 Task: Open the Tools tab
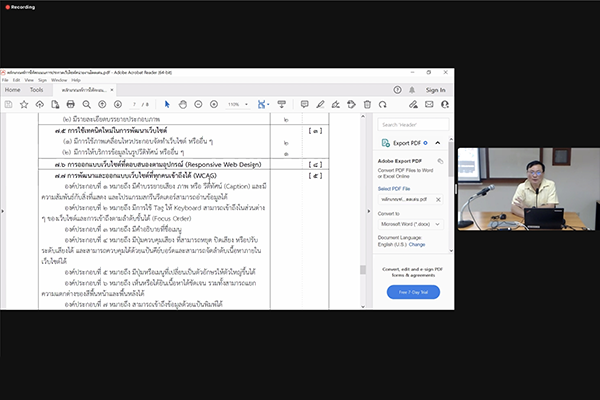tap(36, 90)
